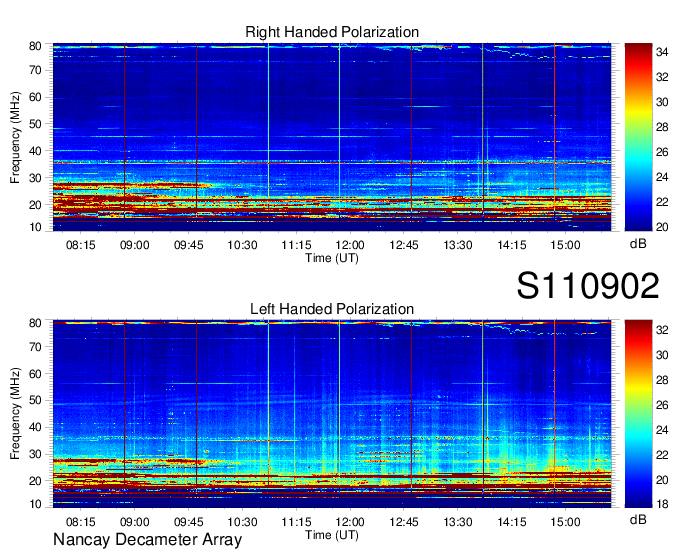The width and height of the screenshot is (680, 552).
Task: Select the S110902 observation label
Action: (588, 286)
